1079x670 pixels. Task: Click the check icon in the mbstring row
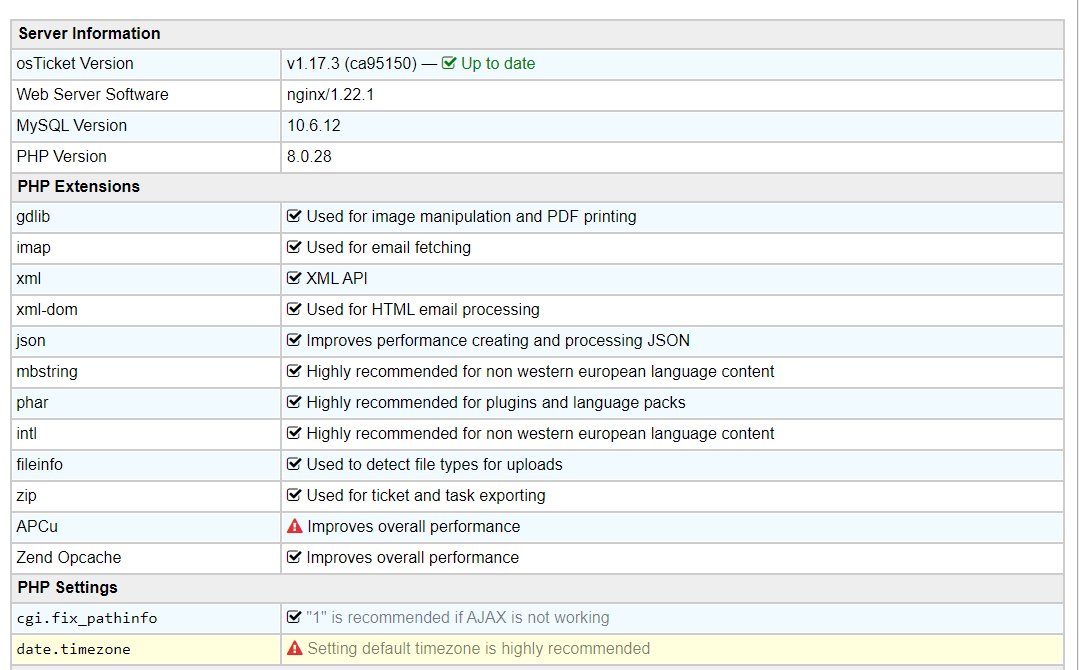tap(294, 371)
